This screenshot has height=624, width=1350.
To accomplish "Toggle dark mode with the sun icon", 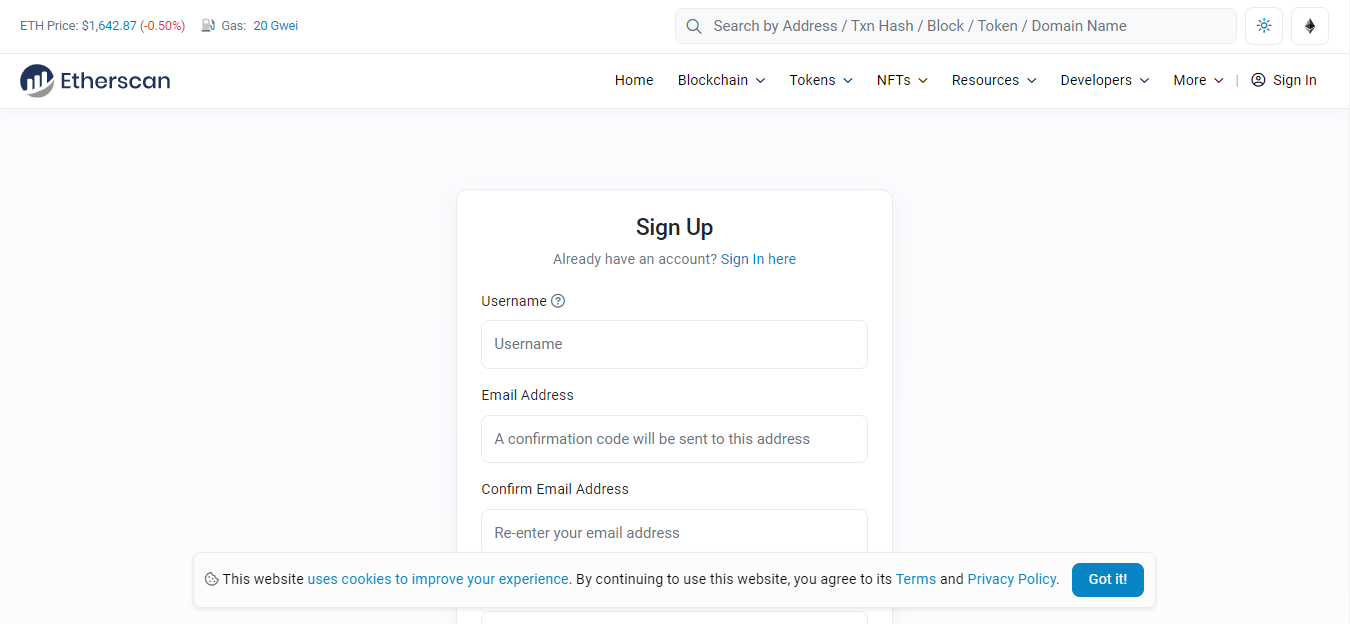I will (x=1263, y=25).
